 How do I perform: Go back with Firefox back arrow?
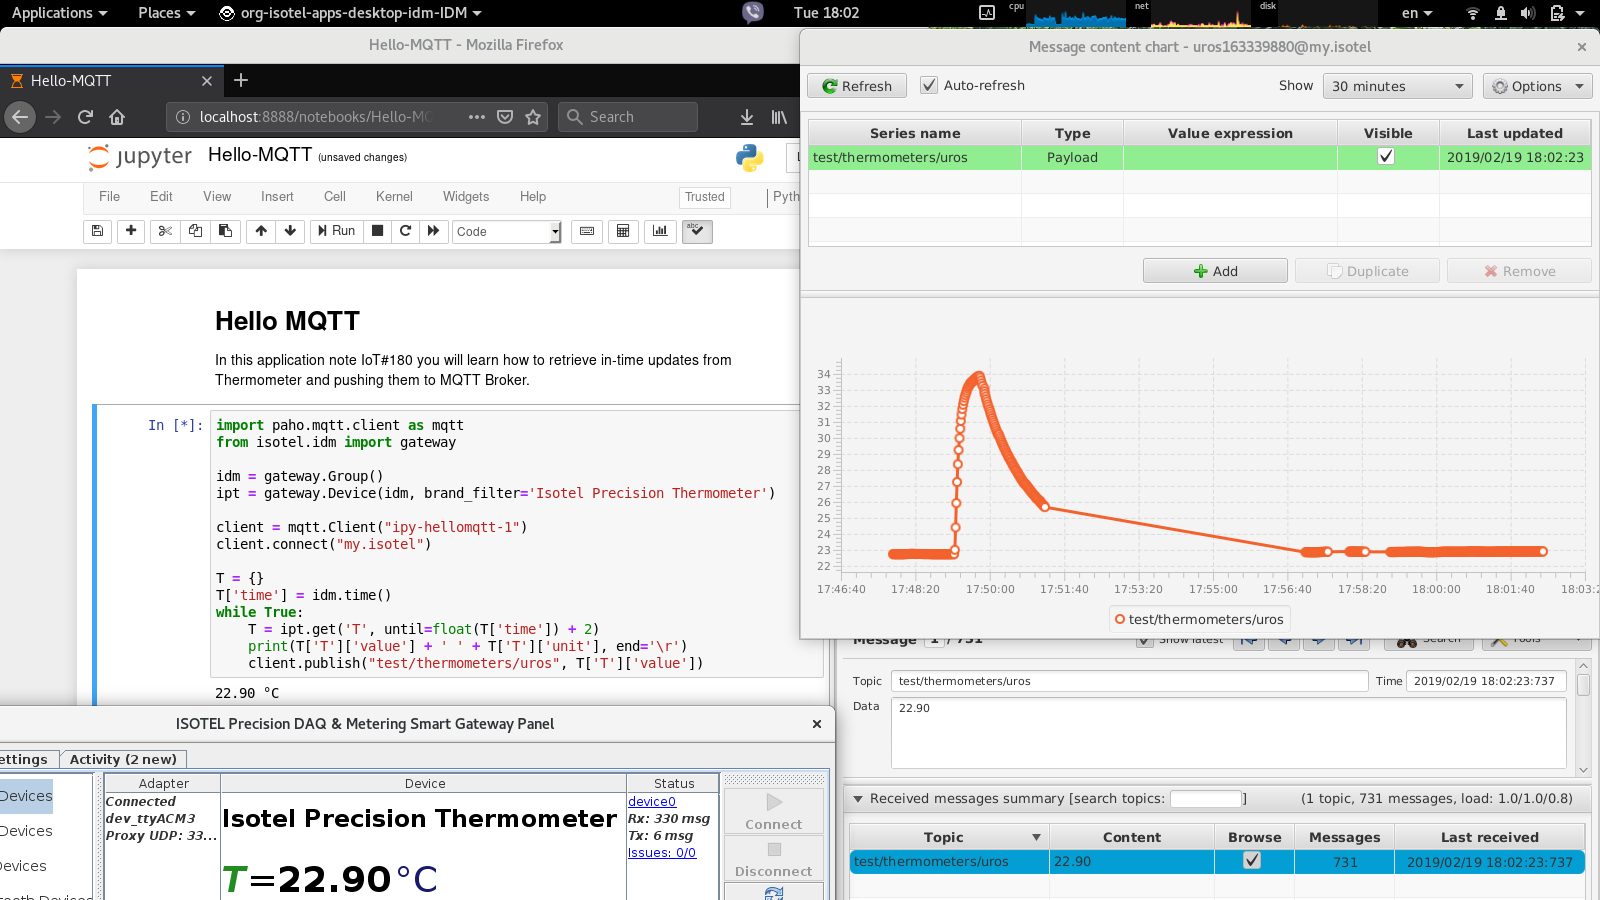point(20,117)
